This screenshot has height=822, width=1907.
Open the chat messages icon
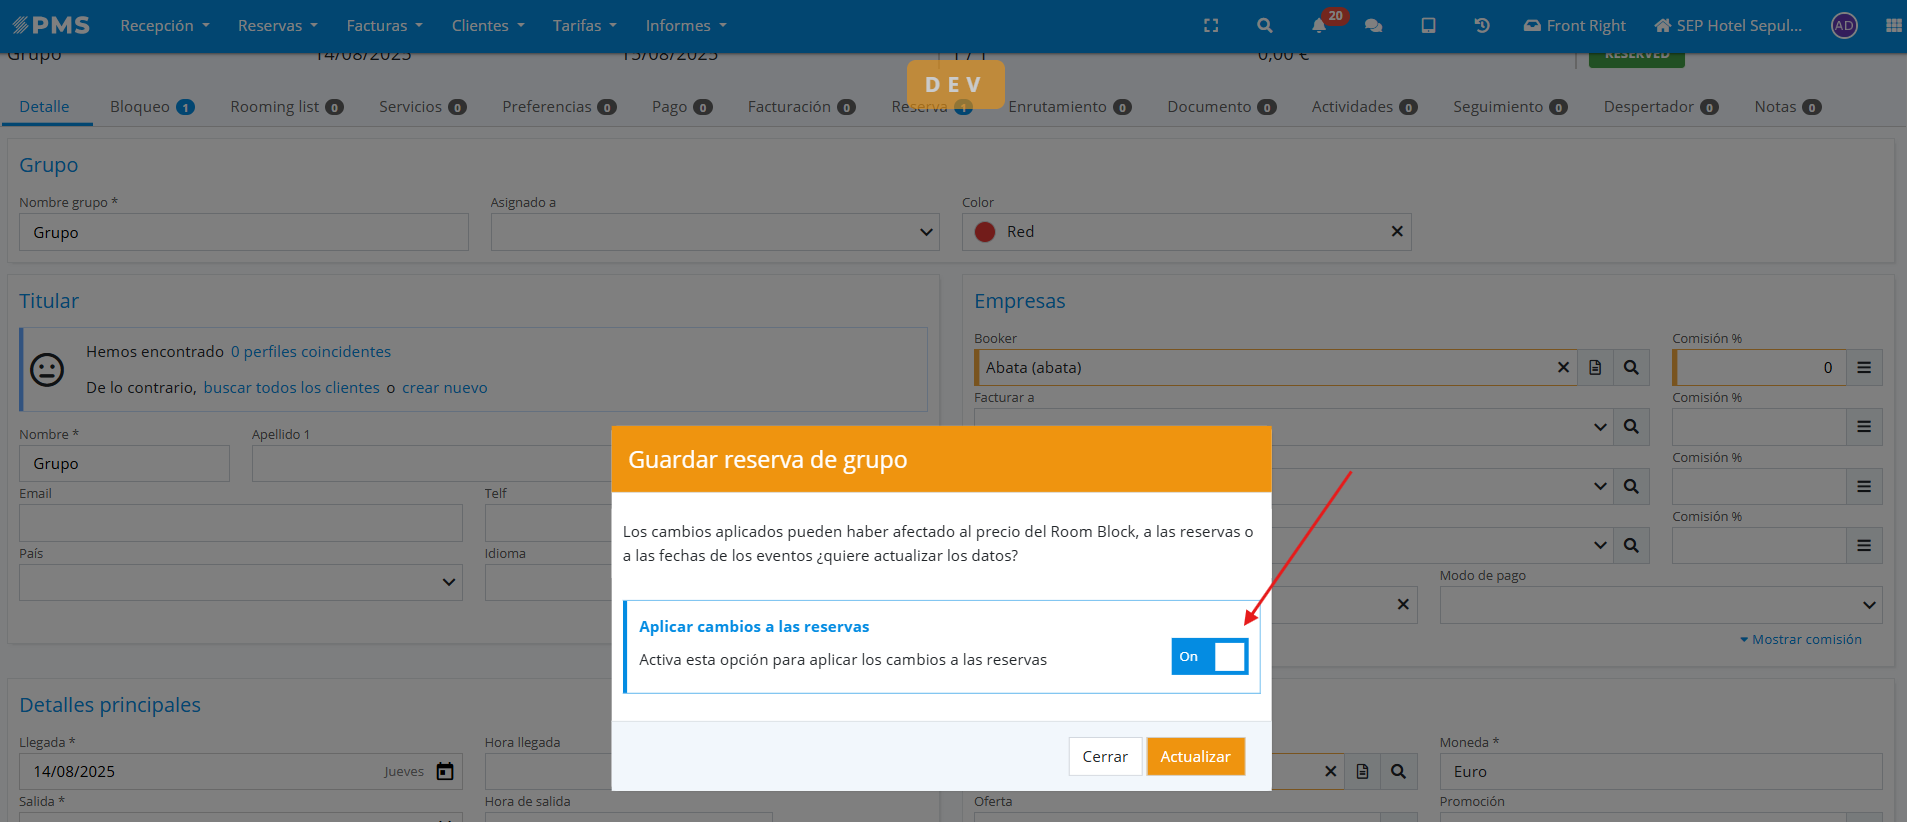coord(1373,26)
